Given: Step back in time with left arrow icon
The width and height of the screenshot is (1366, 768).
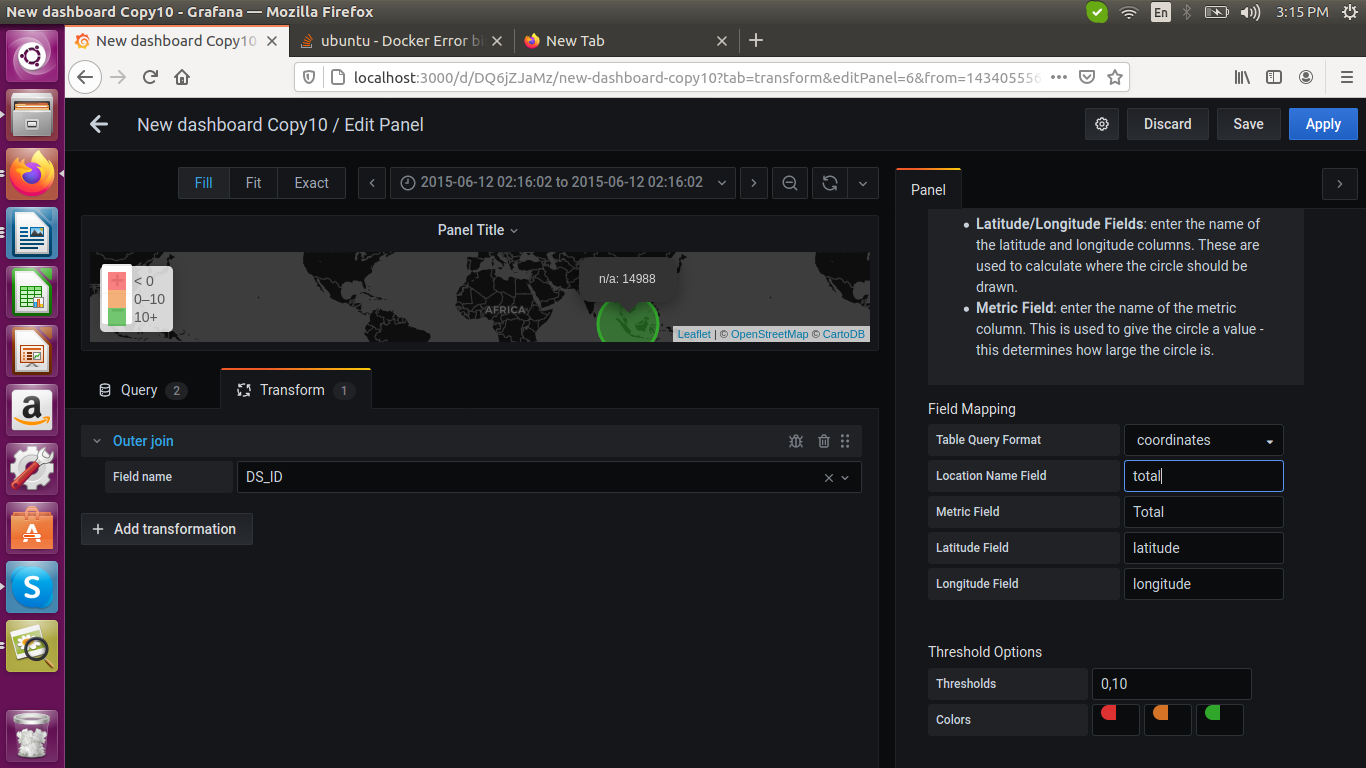Looking at the screenshot, I should (371, 182).
